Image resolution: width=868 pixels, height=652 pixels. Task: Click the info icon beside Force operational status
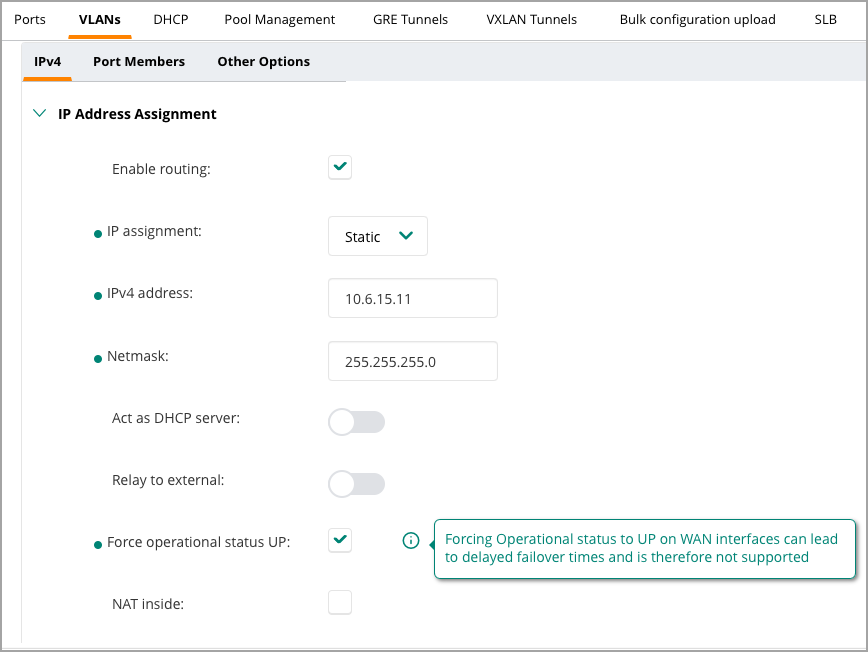[411, 540]
